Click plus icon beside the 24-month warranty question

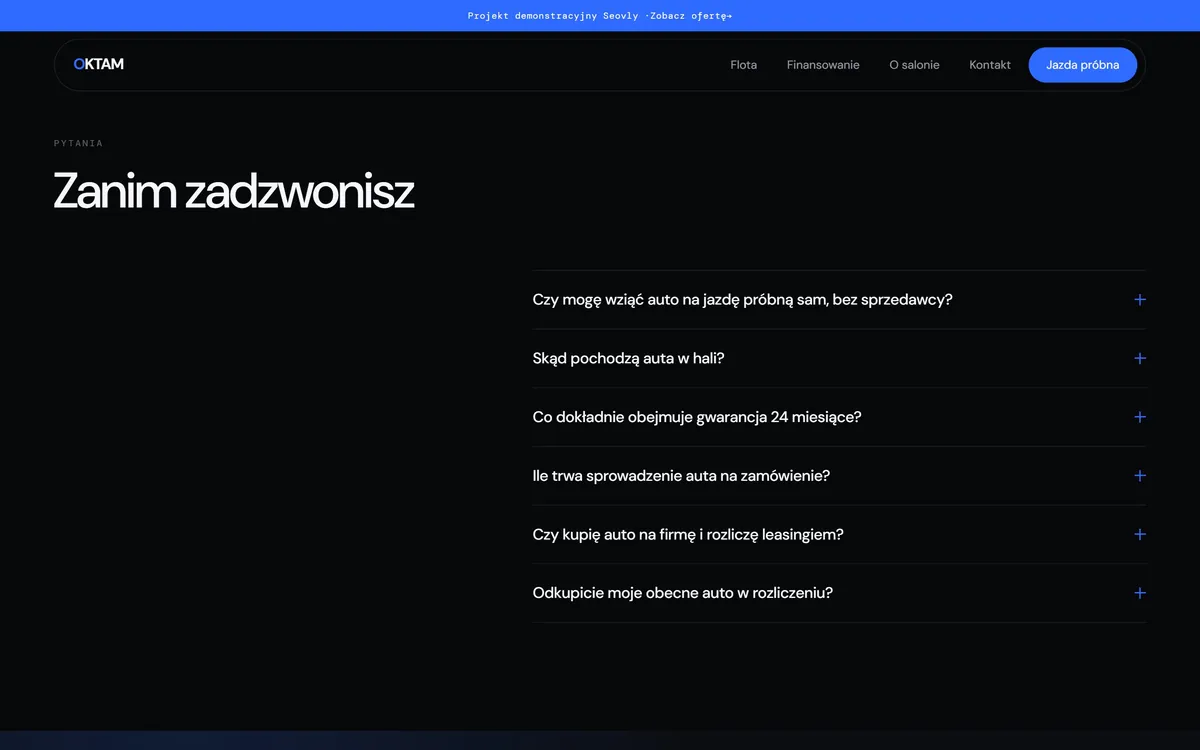pos(1140,417)
